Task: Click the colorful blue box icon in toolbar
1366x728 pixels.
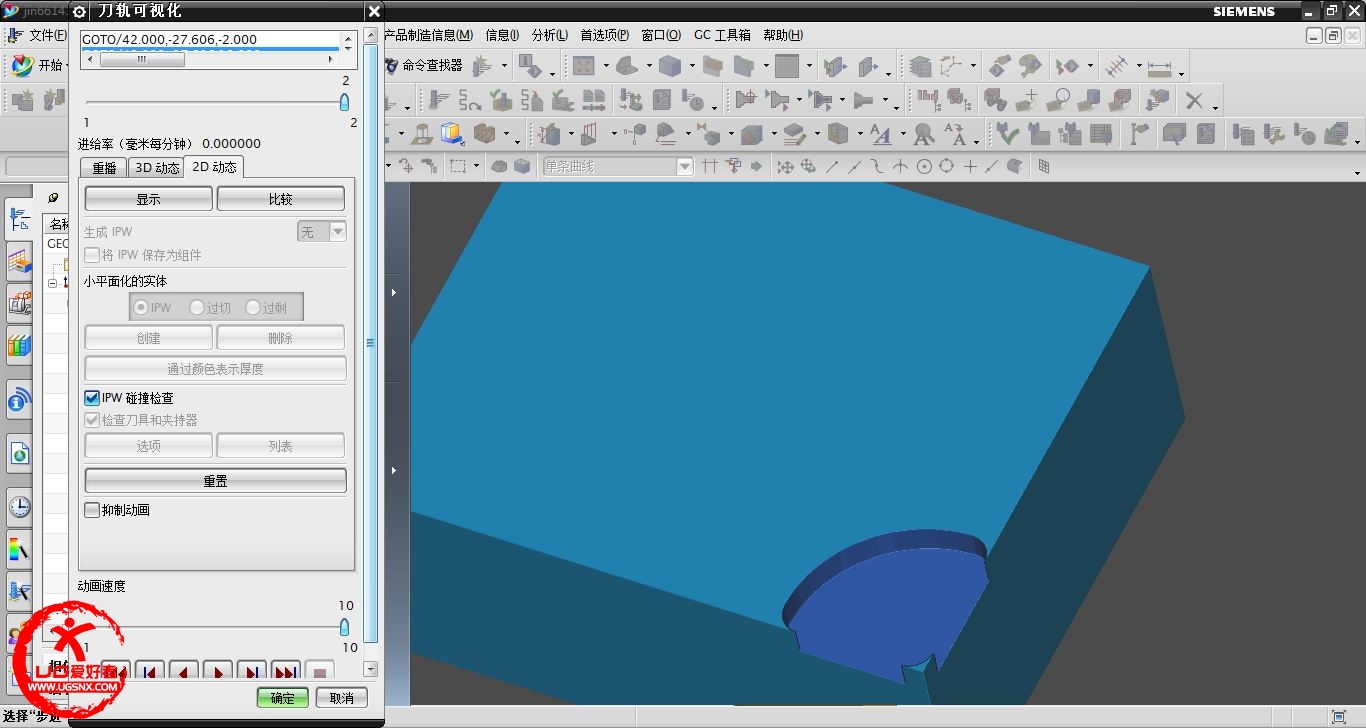Action: pos(450,134)
